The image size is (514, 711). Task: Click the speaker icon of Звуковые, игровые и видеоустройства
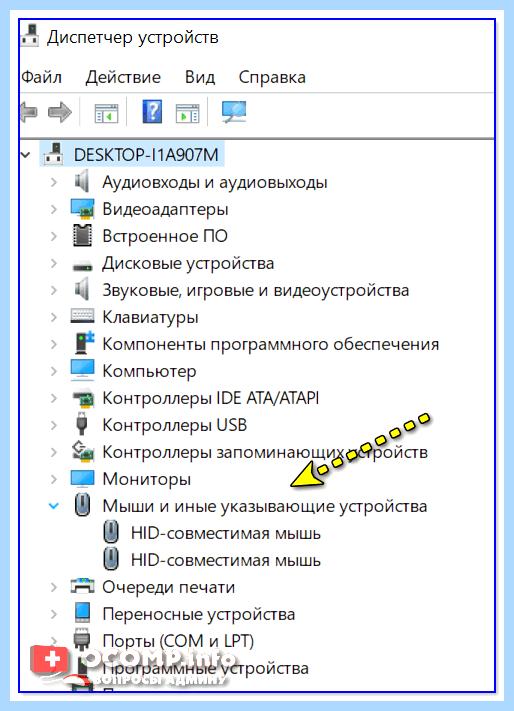[82, 290]
